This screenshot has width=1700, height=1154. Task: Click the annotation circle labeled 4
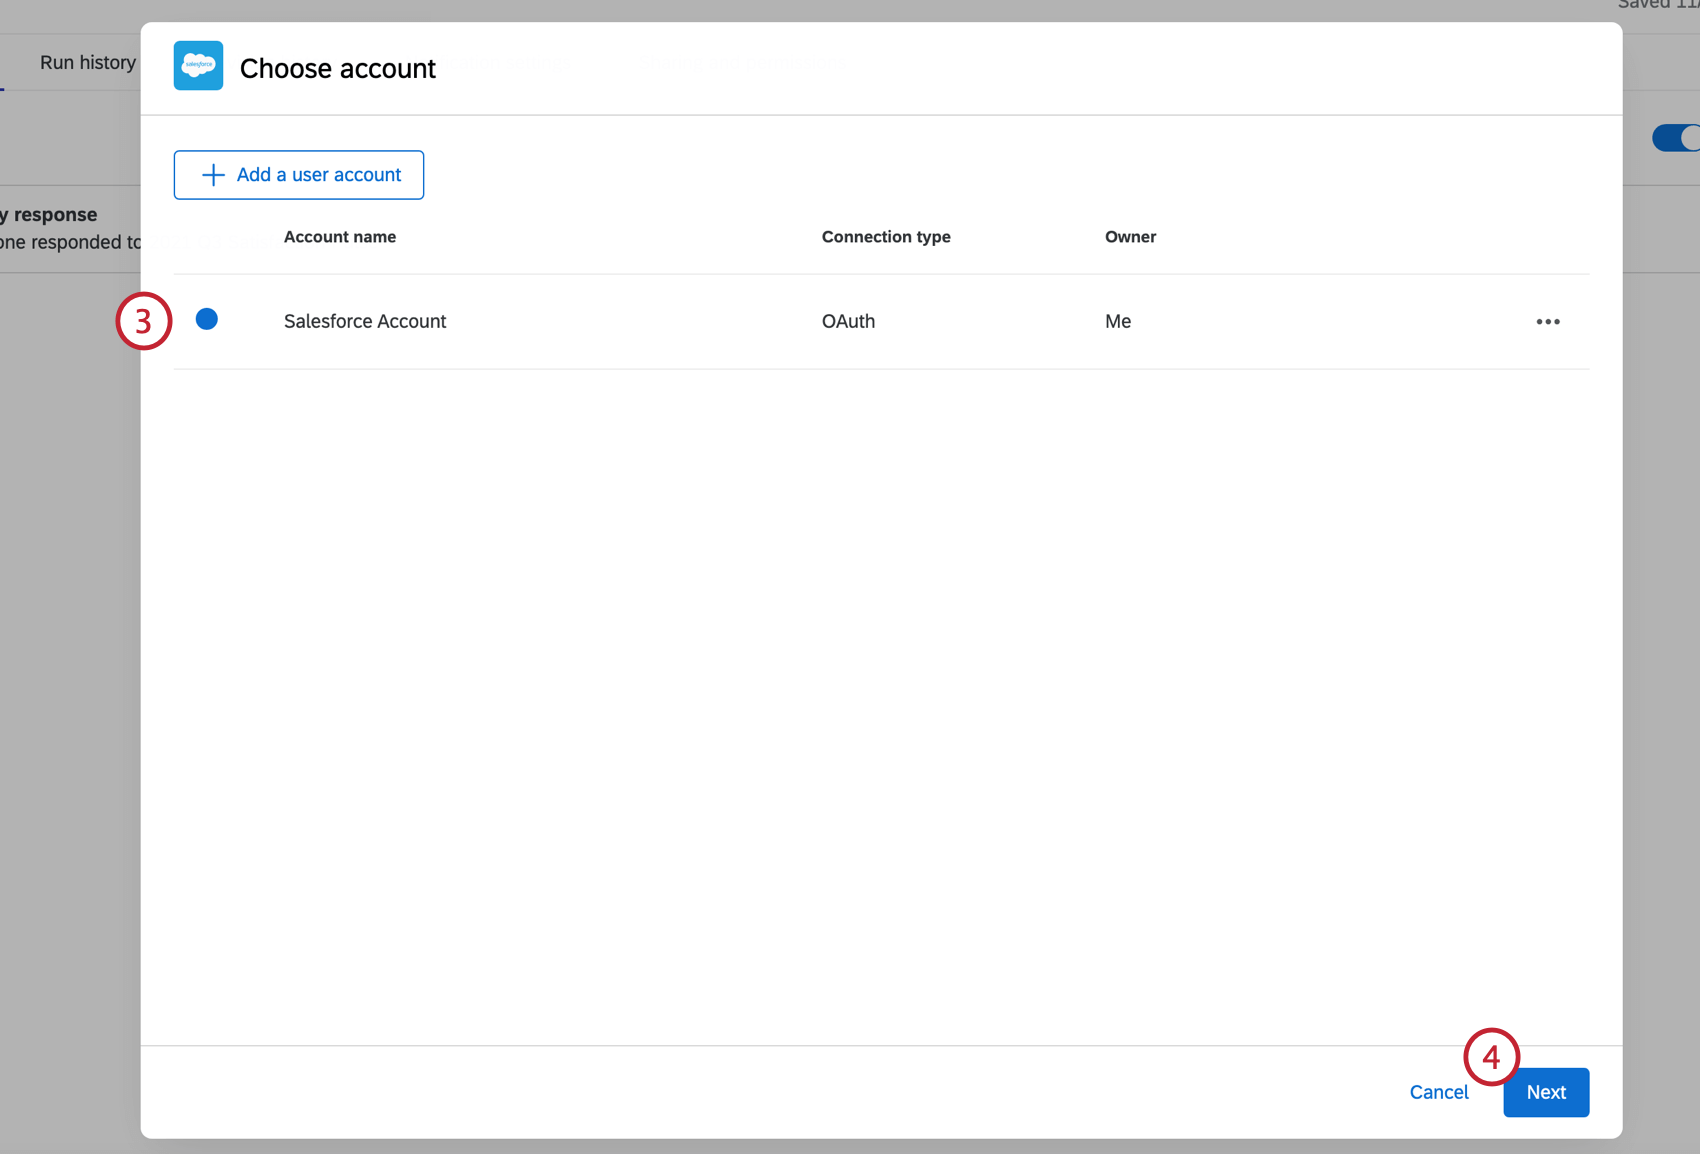coord(1492,1056)
